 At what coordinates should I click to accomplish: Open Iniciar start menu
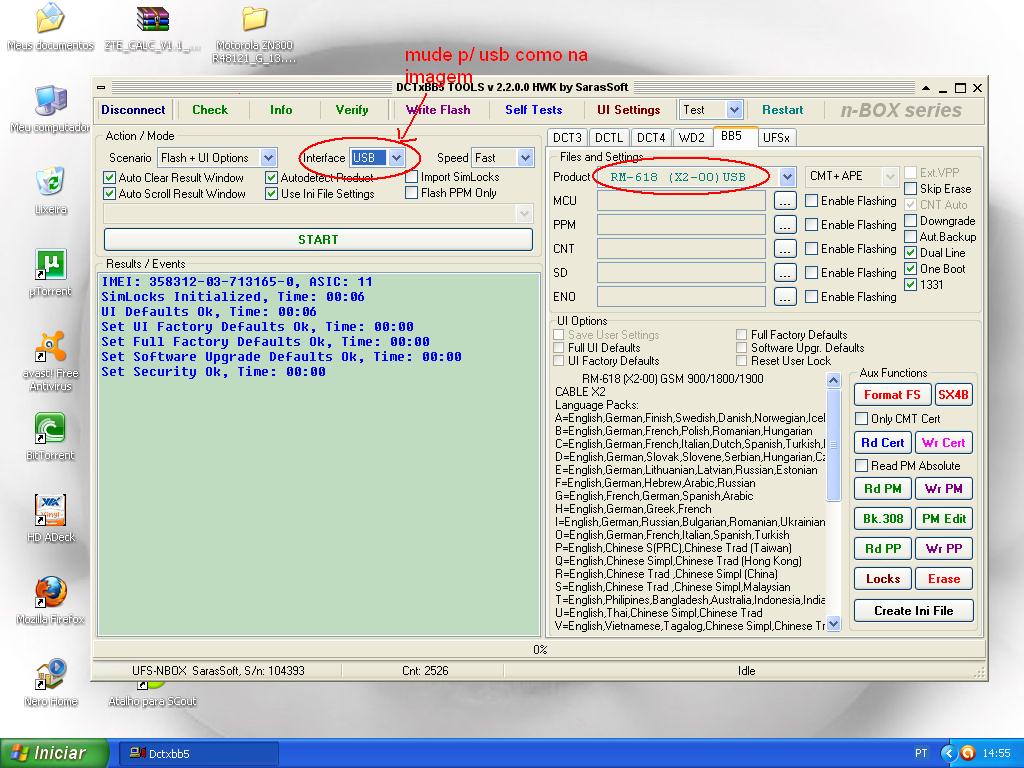(x=55, y=753)
